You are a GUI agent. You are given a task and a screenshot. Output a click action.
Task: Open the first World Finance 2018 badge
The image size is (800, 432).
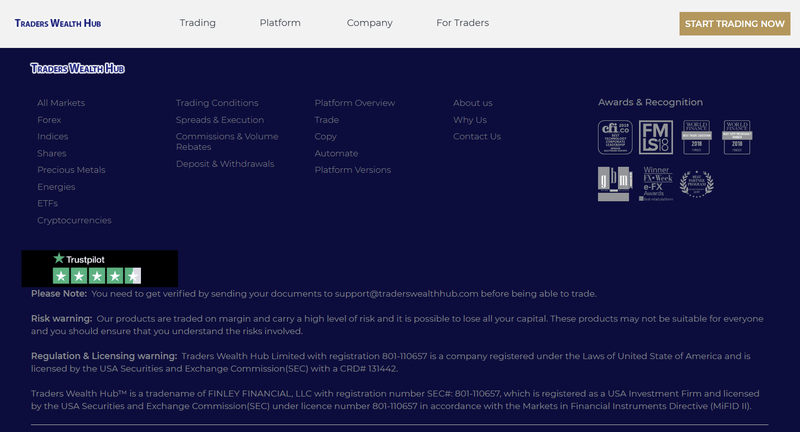point(696,137)
